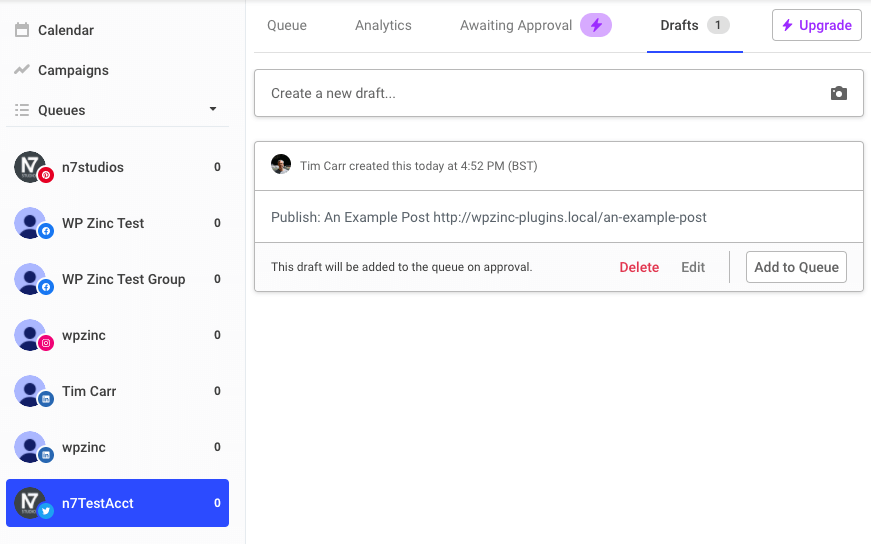Viewport: 871px width, 544px height.
Task: Select WP Zinc Test Group name
Action: tap(123, 279)
